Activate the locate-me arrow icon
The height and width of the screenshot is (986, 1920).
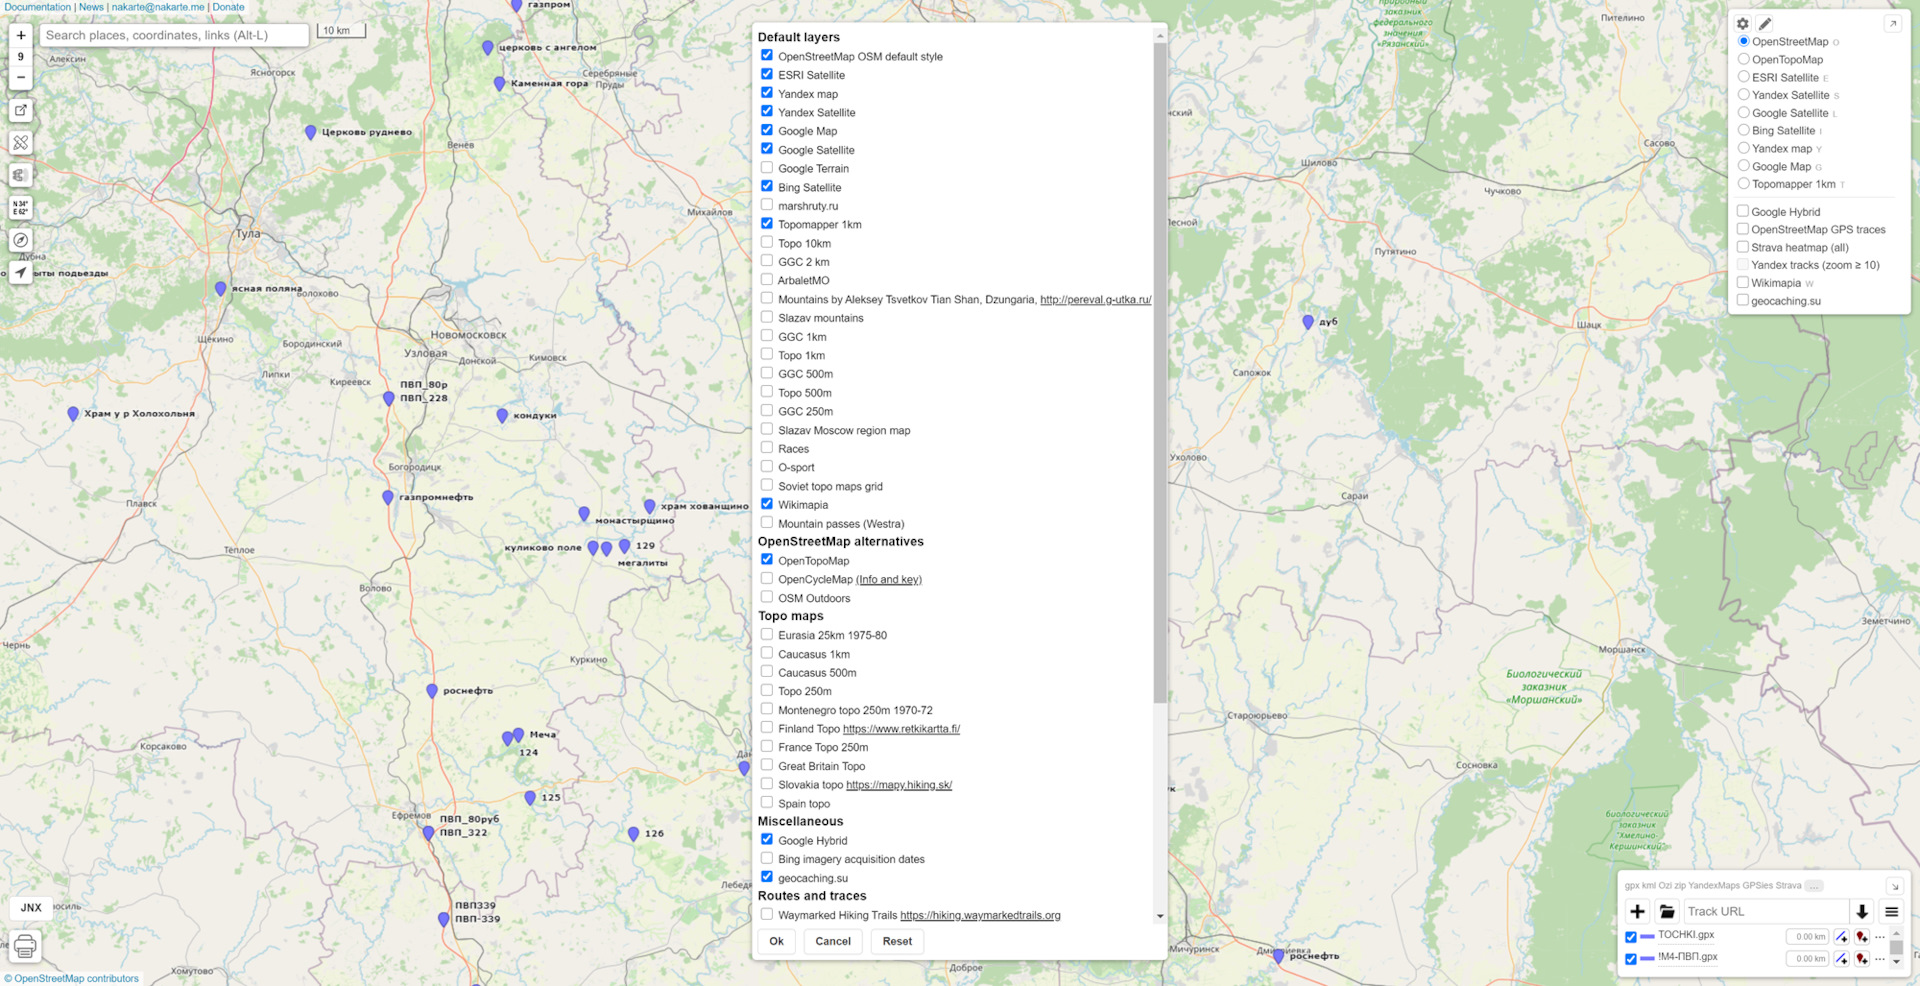(x=21, y=272)
